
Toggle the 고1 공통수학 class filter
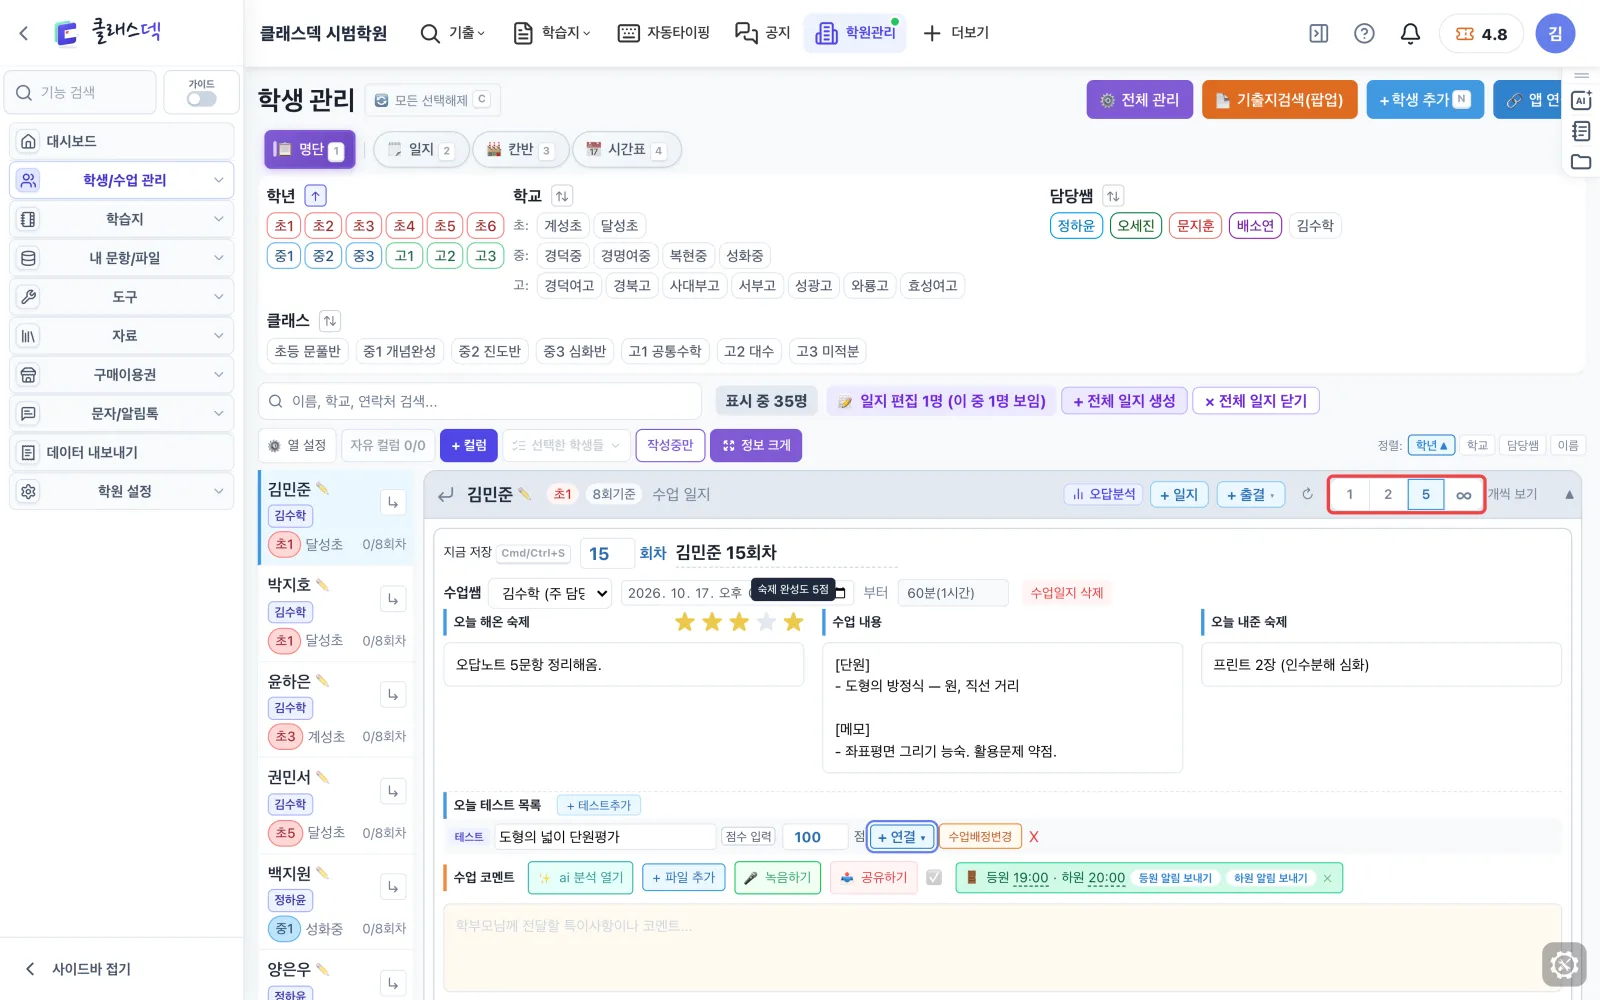(x=665, y=351)
